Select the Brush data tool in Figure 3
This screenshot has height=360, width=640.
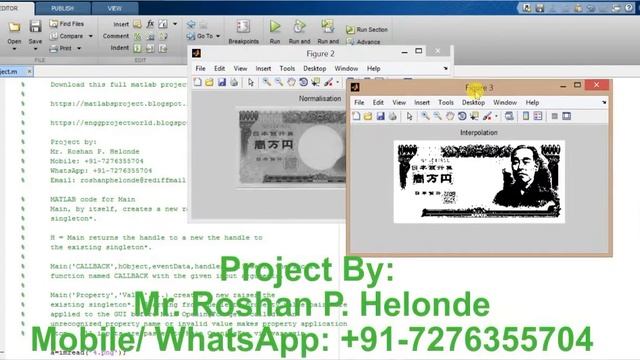(487, 116)
